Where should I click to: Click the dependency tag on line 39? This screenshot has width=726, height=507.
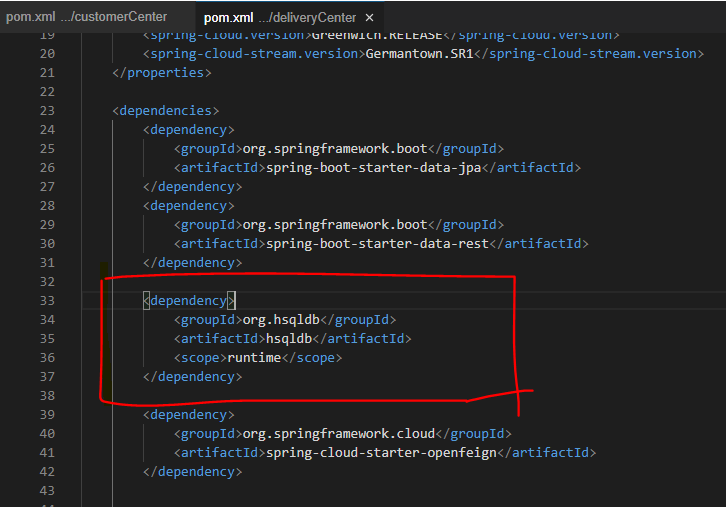189,414
